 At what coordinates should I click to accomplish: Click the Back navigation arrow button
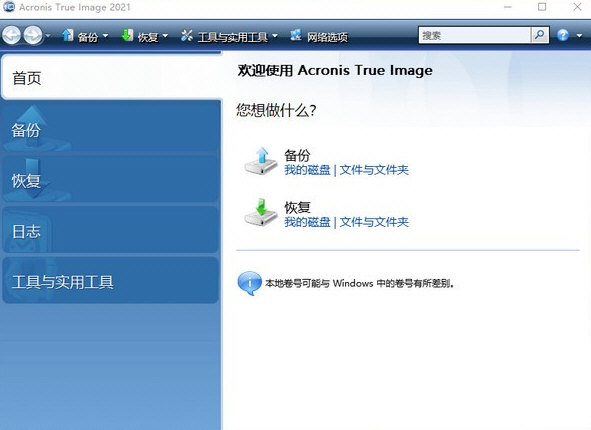(x=11, y=36)
